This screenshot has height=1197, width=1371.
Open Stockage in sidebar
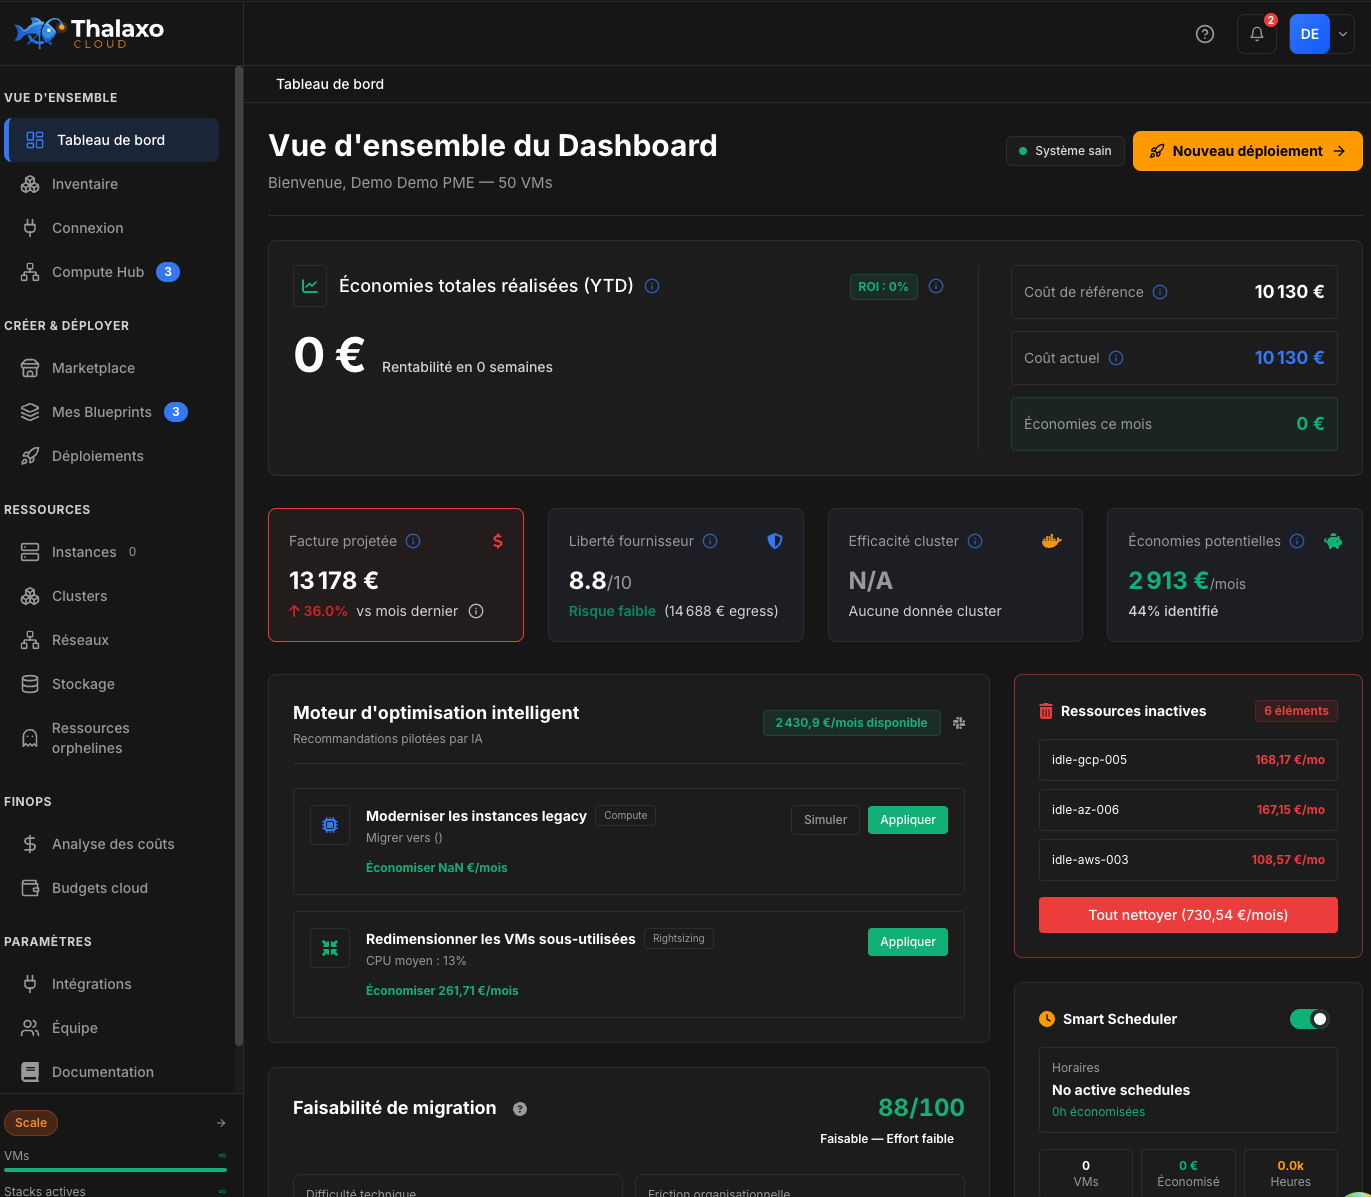click(111, 684)
